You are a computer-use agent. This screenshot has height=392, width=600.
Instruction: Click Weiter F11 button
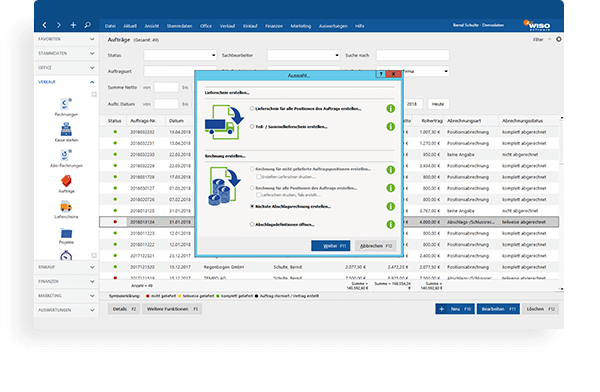[331, 246]
